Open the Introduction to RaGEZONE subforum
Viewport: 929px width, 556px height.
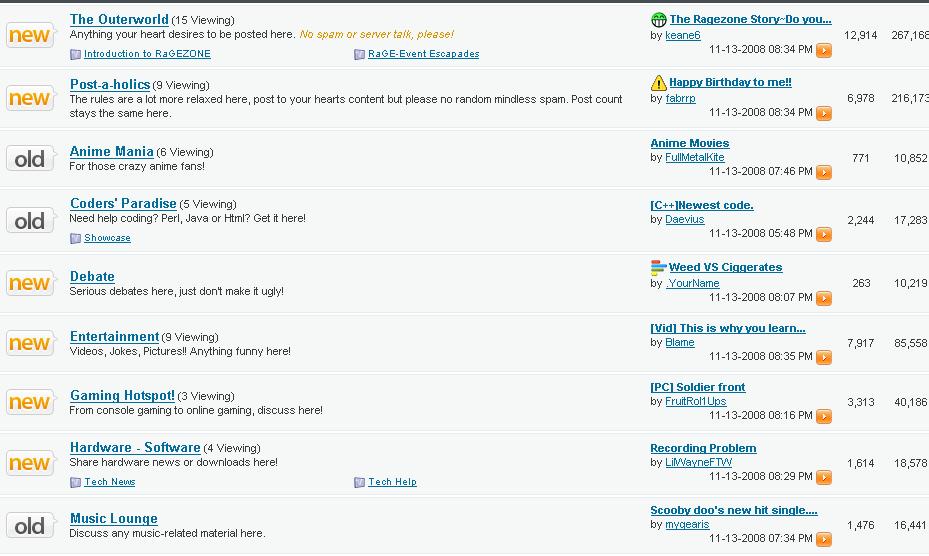[147, 54]
